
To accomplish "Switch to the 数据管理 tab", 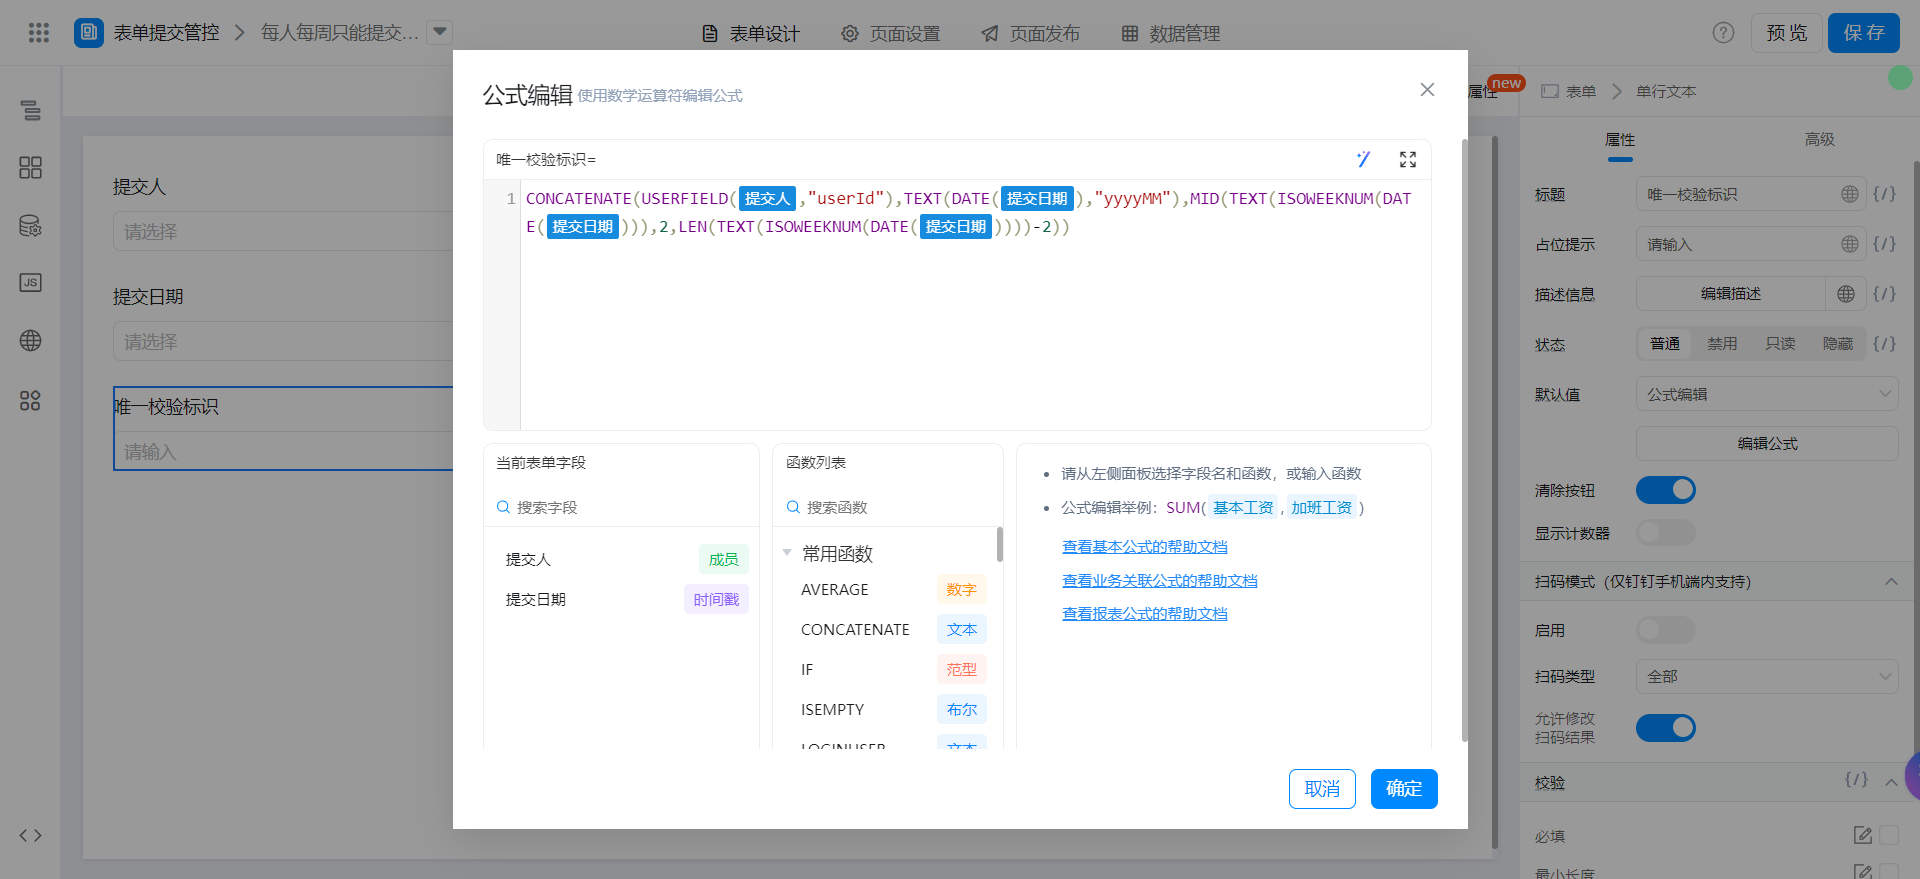I will click(x=1170, y=34).
